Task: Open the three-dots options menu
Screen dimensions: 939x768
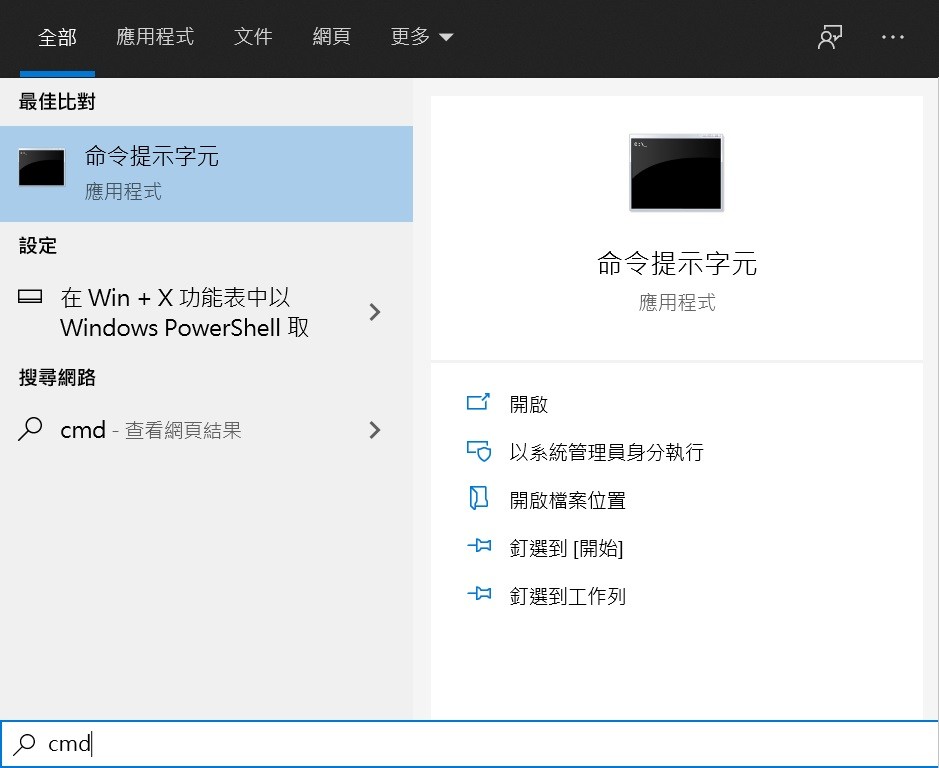Action: (x=892, y=37)
